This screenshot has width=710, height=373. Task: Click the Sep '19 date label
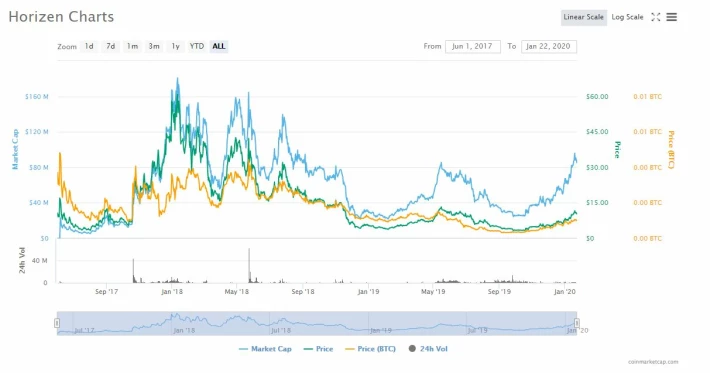499,292
